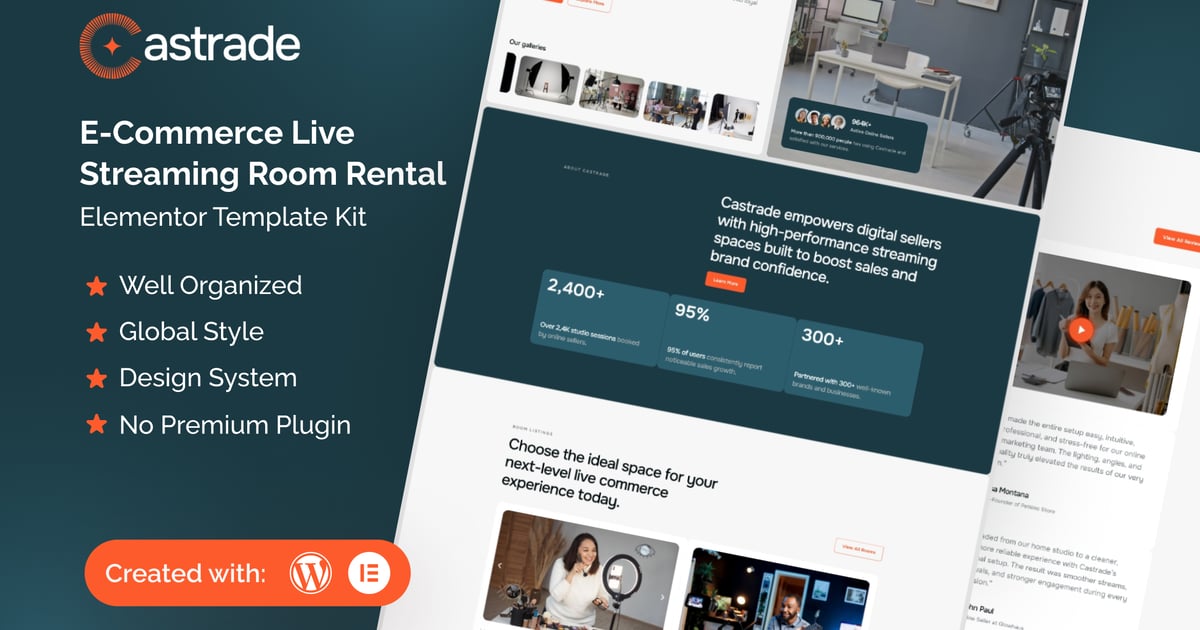
Task: Click the Elementor Template Kit subtitle
Action: (224, 216)
